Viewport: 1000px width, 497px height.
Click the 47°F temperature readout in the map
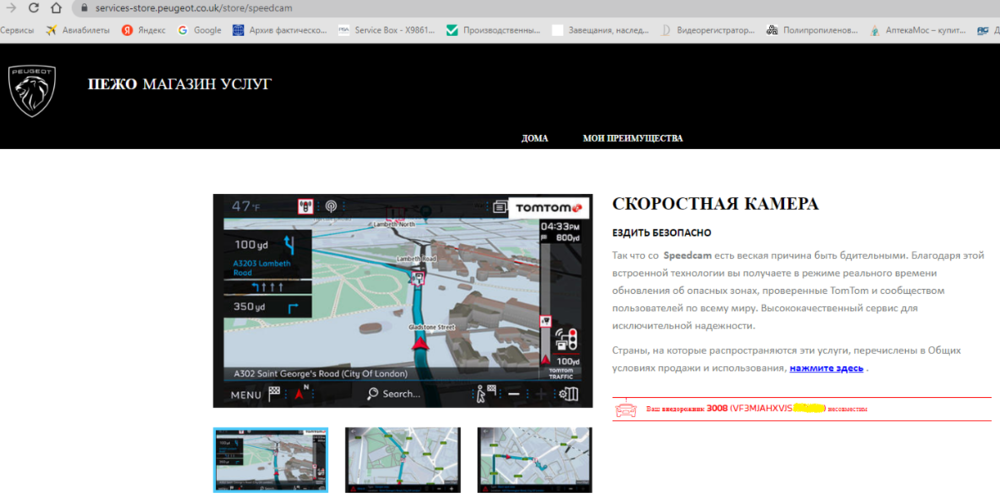[246, 206]
